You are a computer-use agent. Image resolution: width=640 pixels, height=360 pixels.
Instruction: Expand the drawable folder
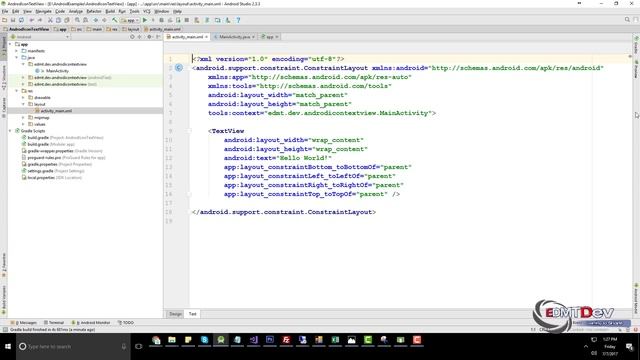coord(23,98)
